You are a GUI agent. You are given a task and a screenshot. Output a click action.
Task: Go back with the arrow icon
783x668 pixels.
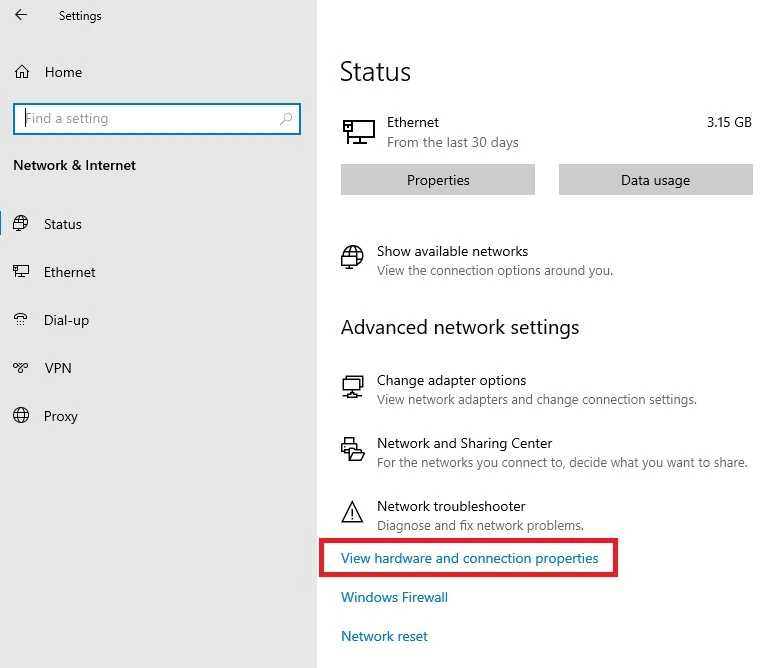click(x=21, y=15)
